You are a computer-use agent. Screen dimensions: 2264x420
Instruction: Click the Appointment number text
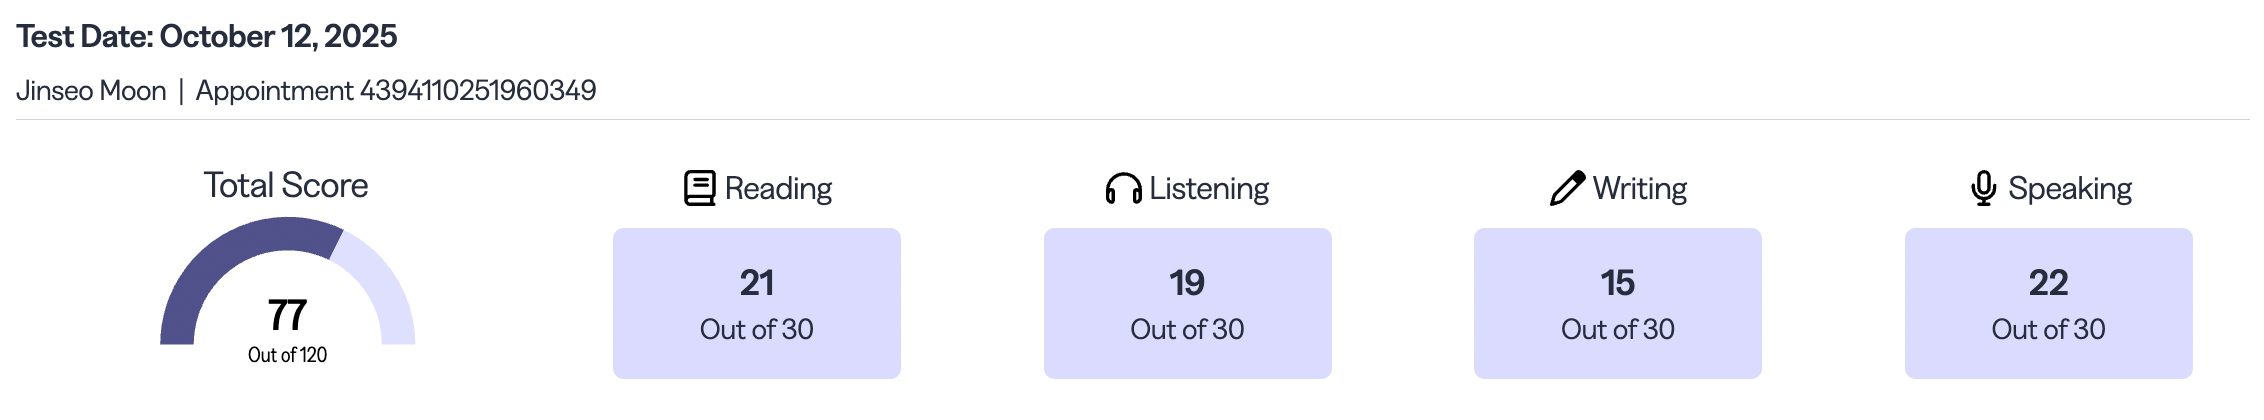click(x=396, y=91)
